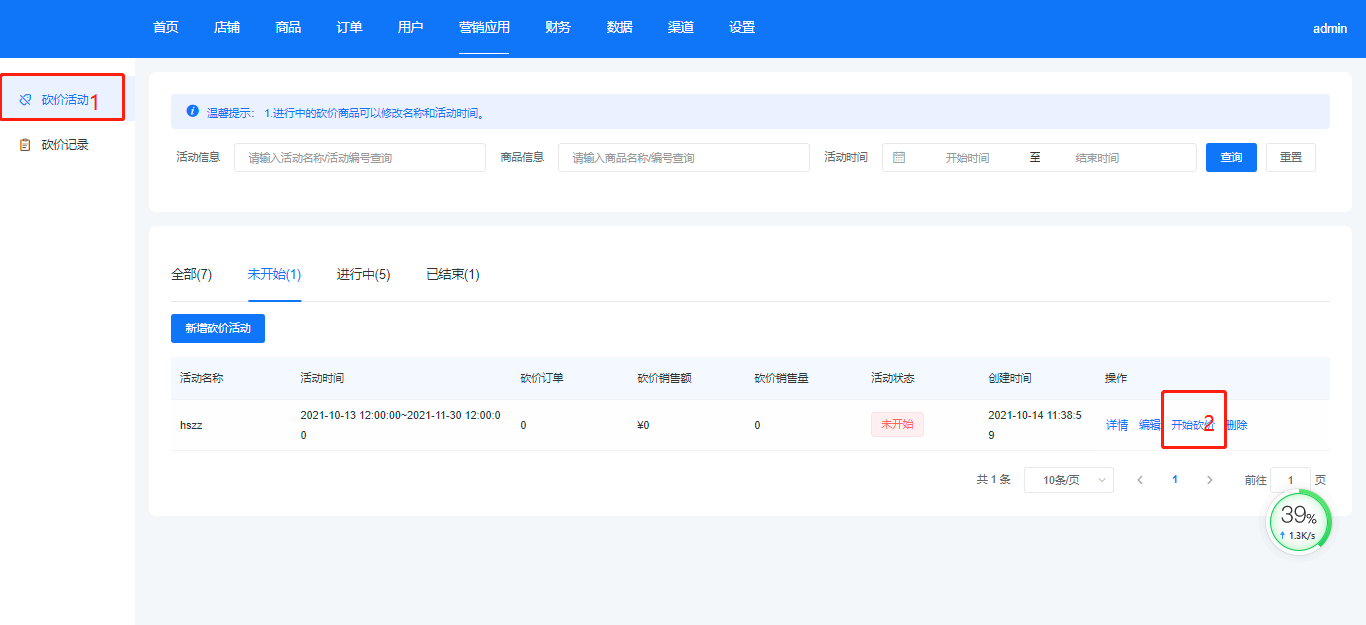
Task: Open 财务 in the top navigation
Action: click(558, 28)
